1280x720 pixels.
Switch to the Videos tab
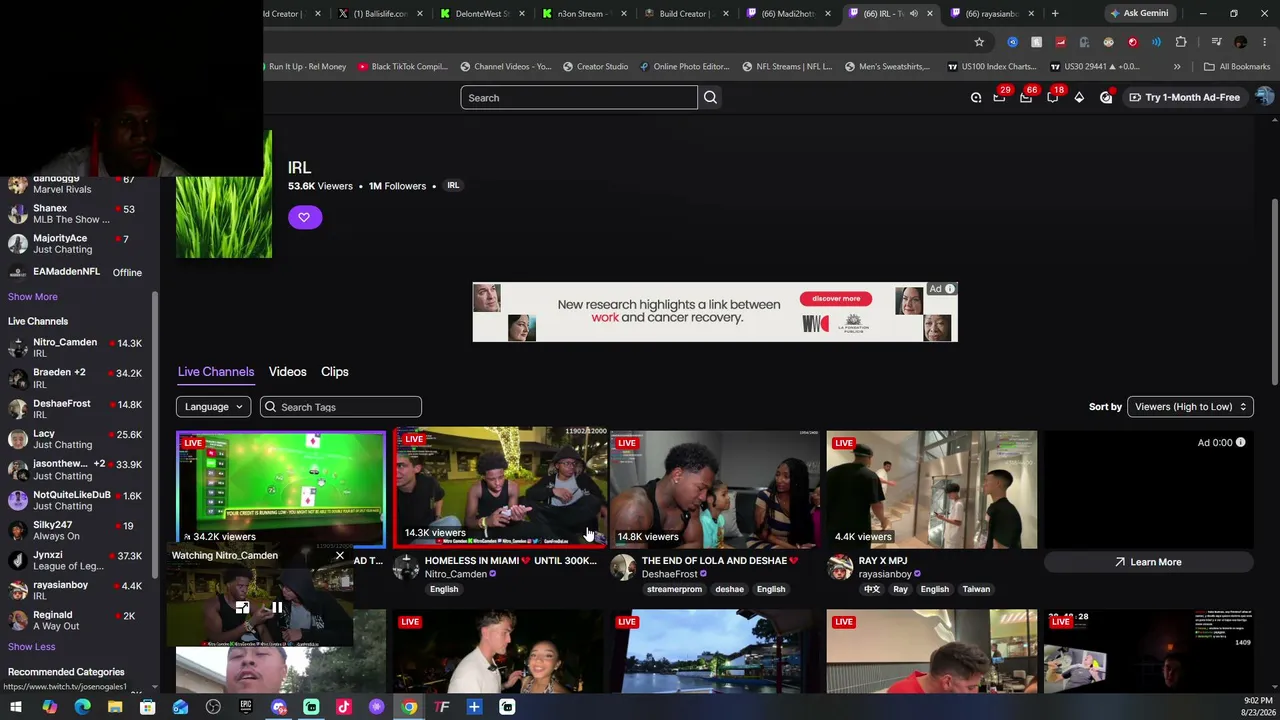click(287, 372)
